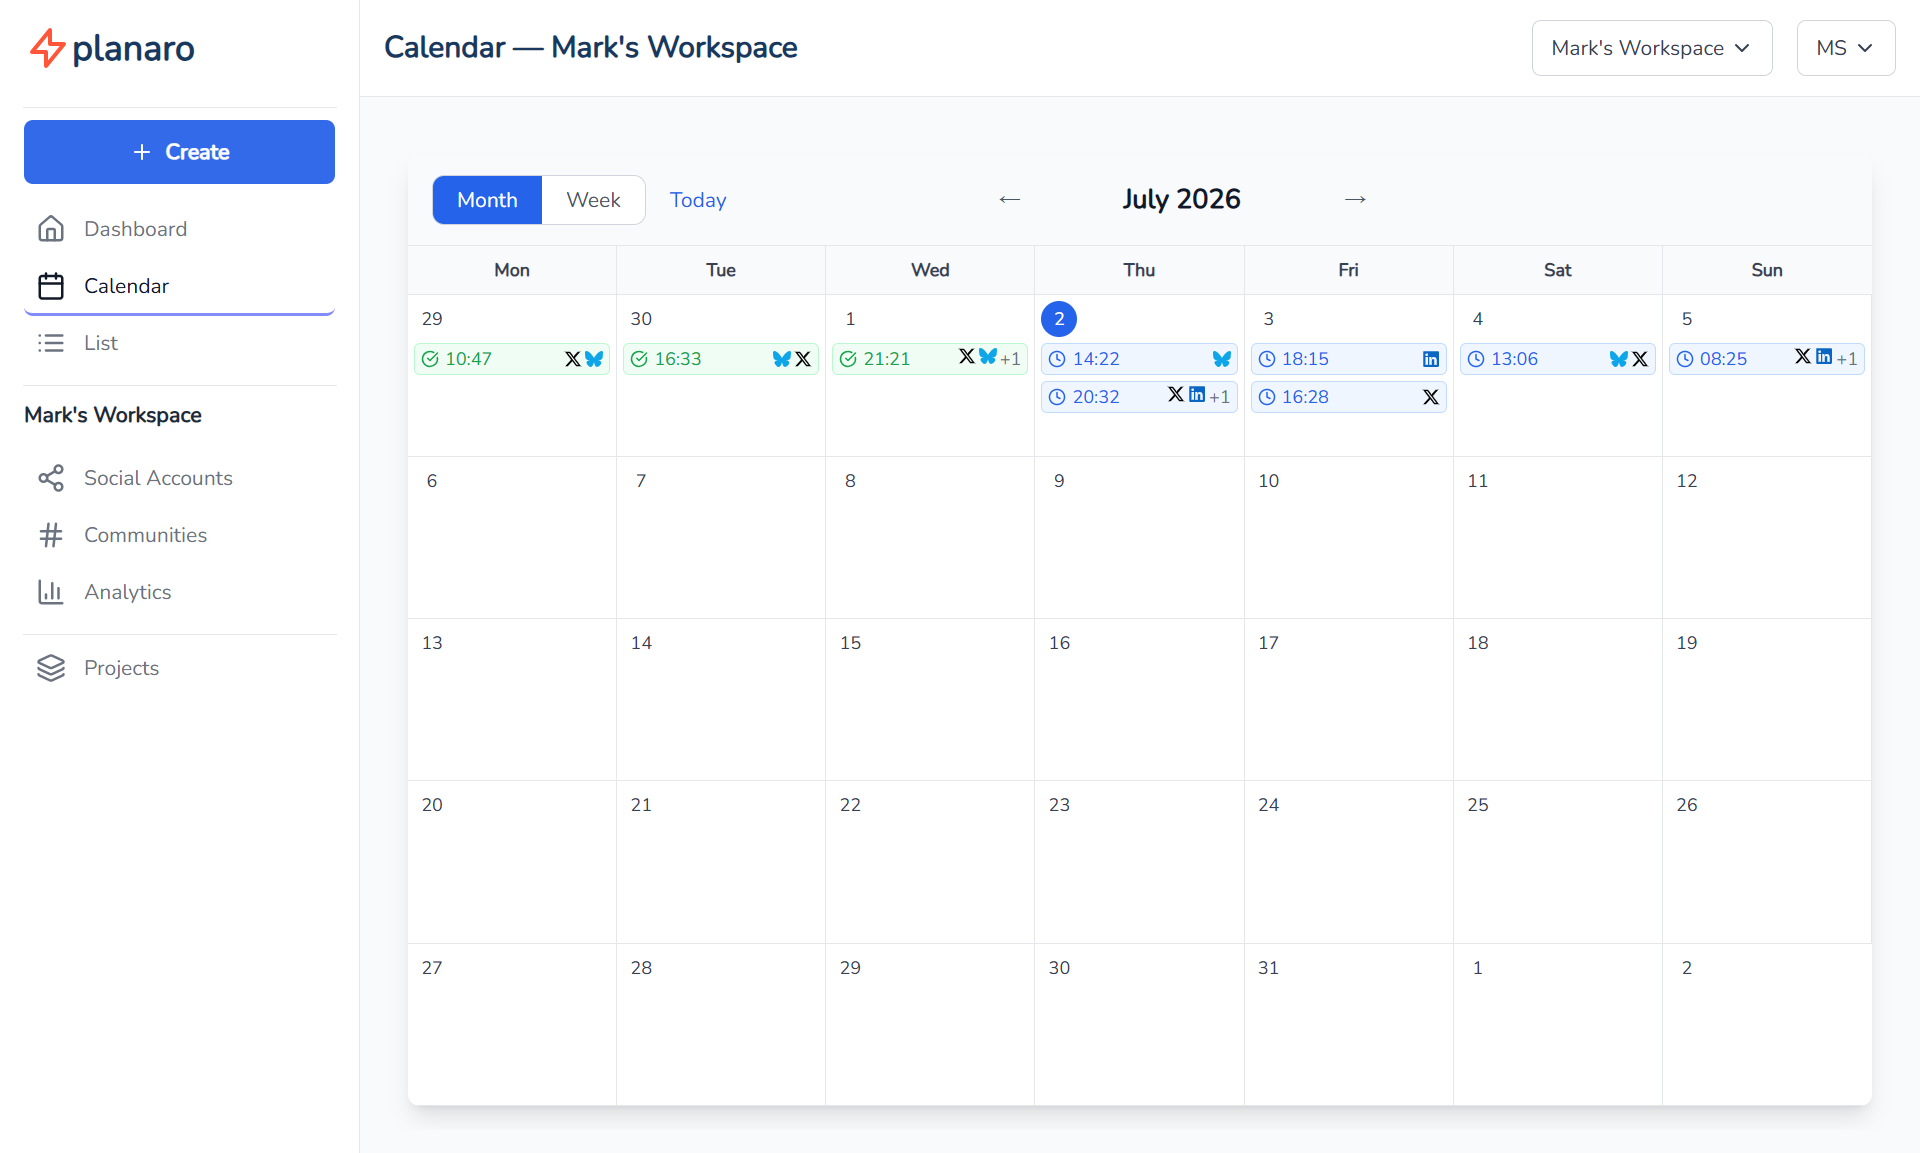The width and height of the screenshot is (1920, 1153).
Task: Open the List view icon
Action: pyautogui.click(x=51, y=343)
